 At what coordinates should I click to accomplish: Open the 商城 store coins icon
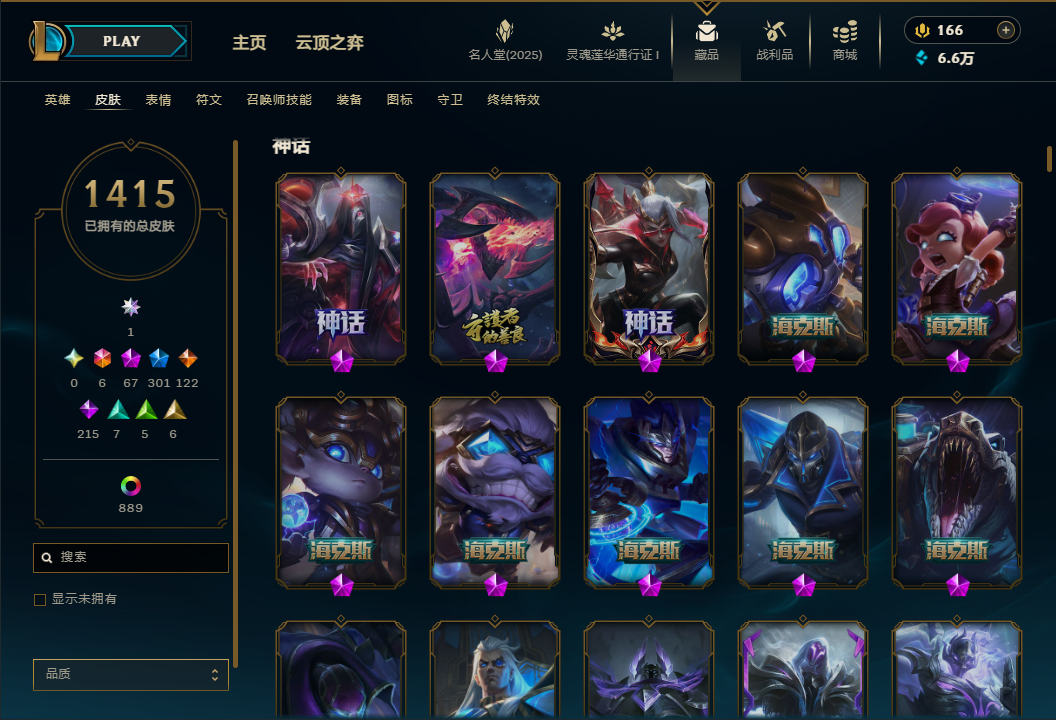click(845, 32)
